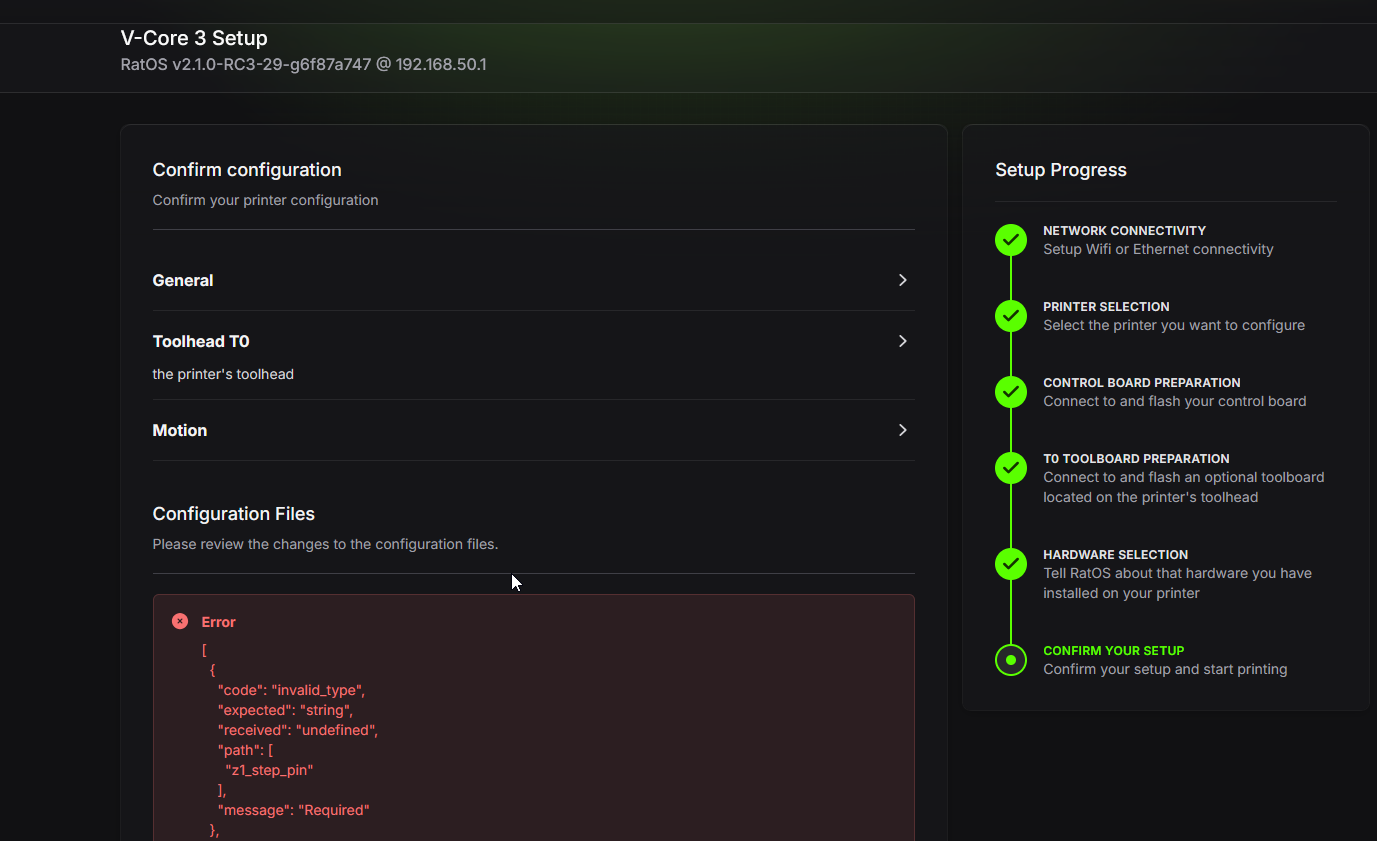
Task: Click the "code": "invalid_type" error line
Action: point(292,690)
